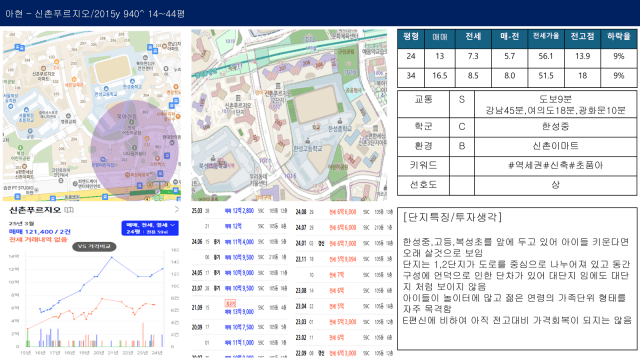This screenshot has height=360, width=640.
Task: Select the 신촌푸르지오 chart heading
Action: point(35,210)
